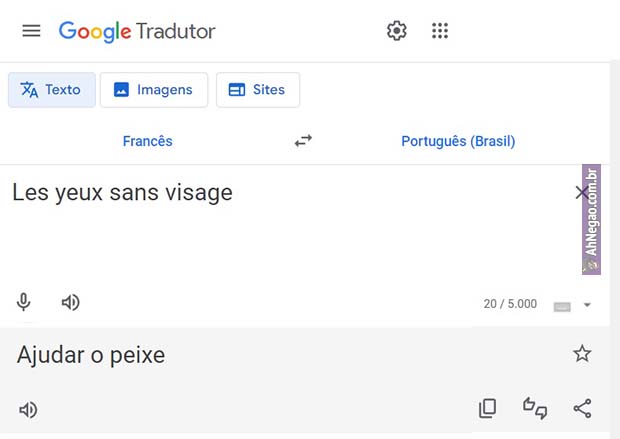620x439 pixels.
Task: Toggle the virtual keyboard icon
Action: pos(562,306)
